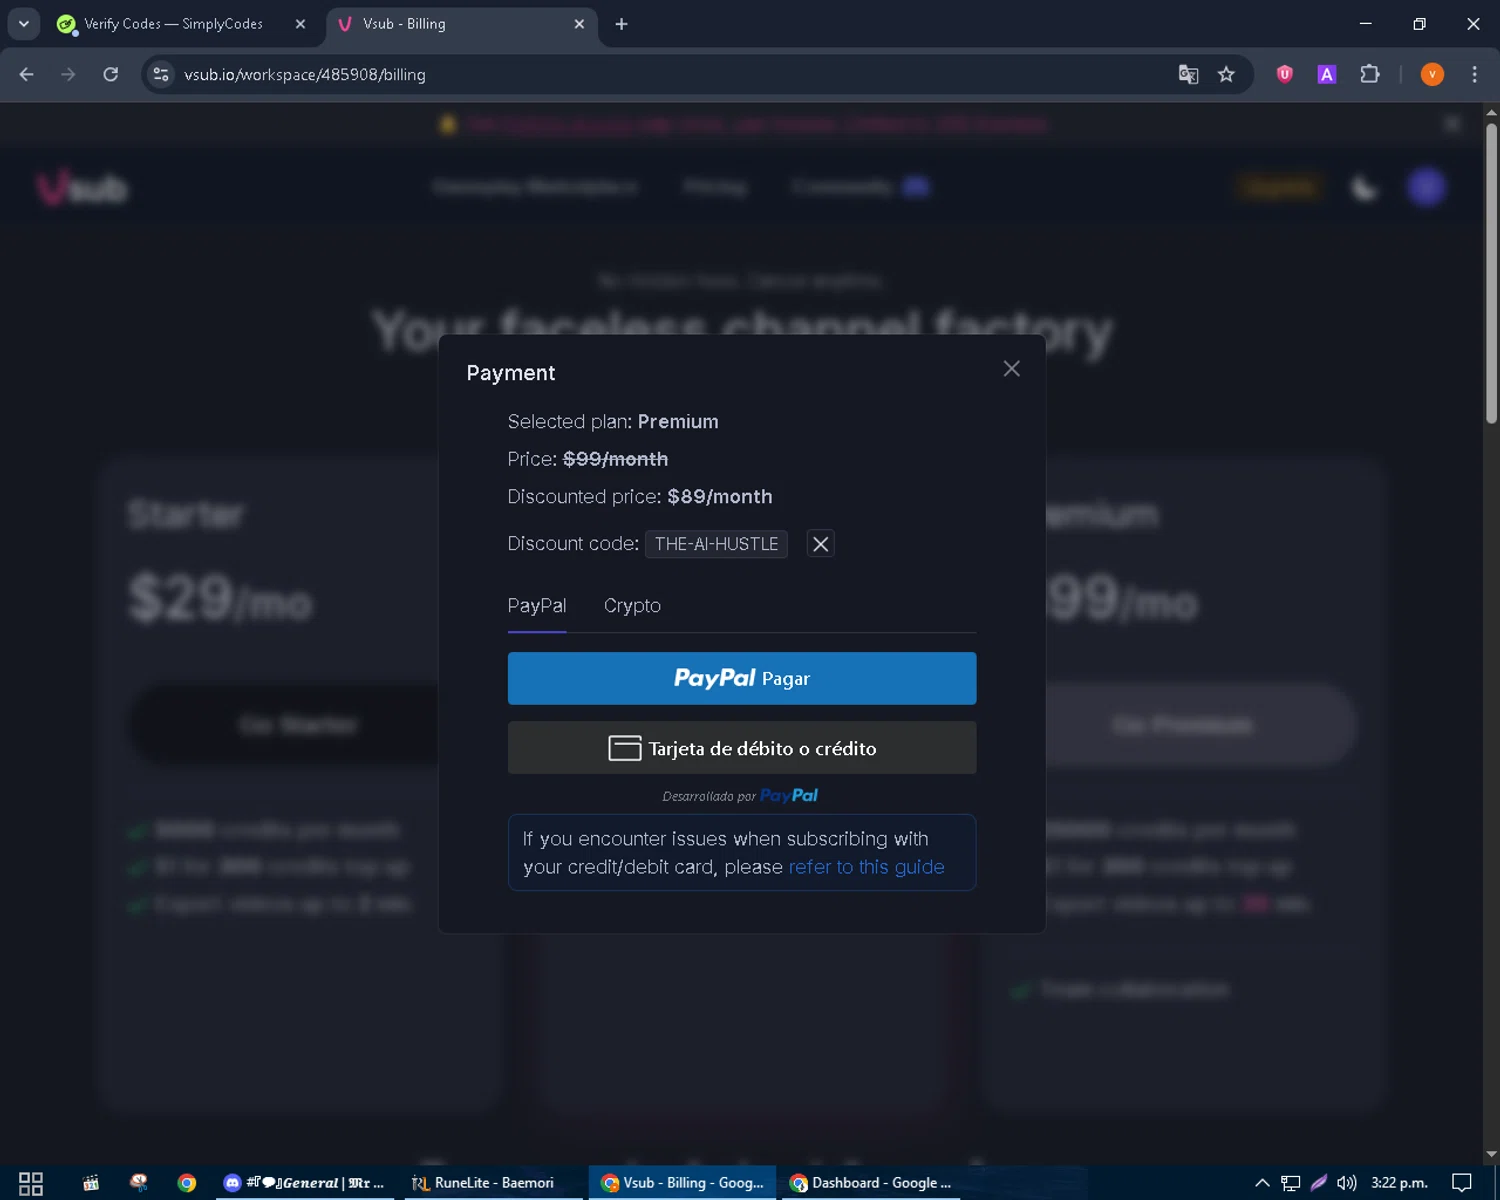Open the volume control in tray
Screen dimensions: 1500x1200
[1346, 1183]
